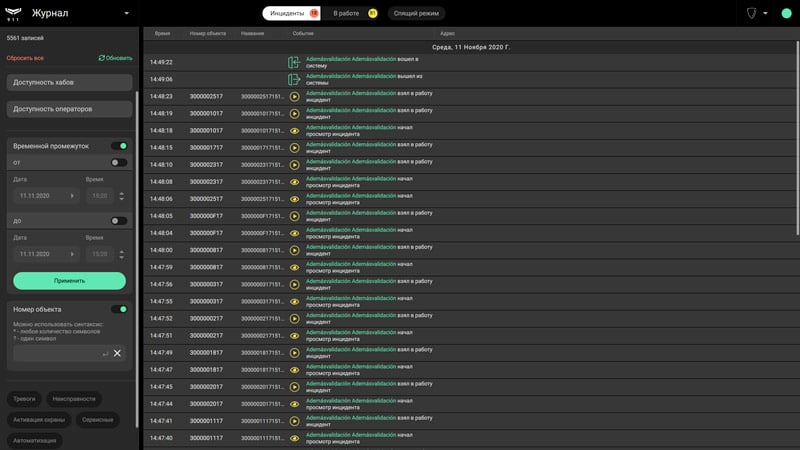Image resolution: width=800 pixels, height=450 pixels.
Task: Click the eye icon in the 14:47:55 row
Action: 294,302
